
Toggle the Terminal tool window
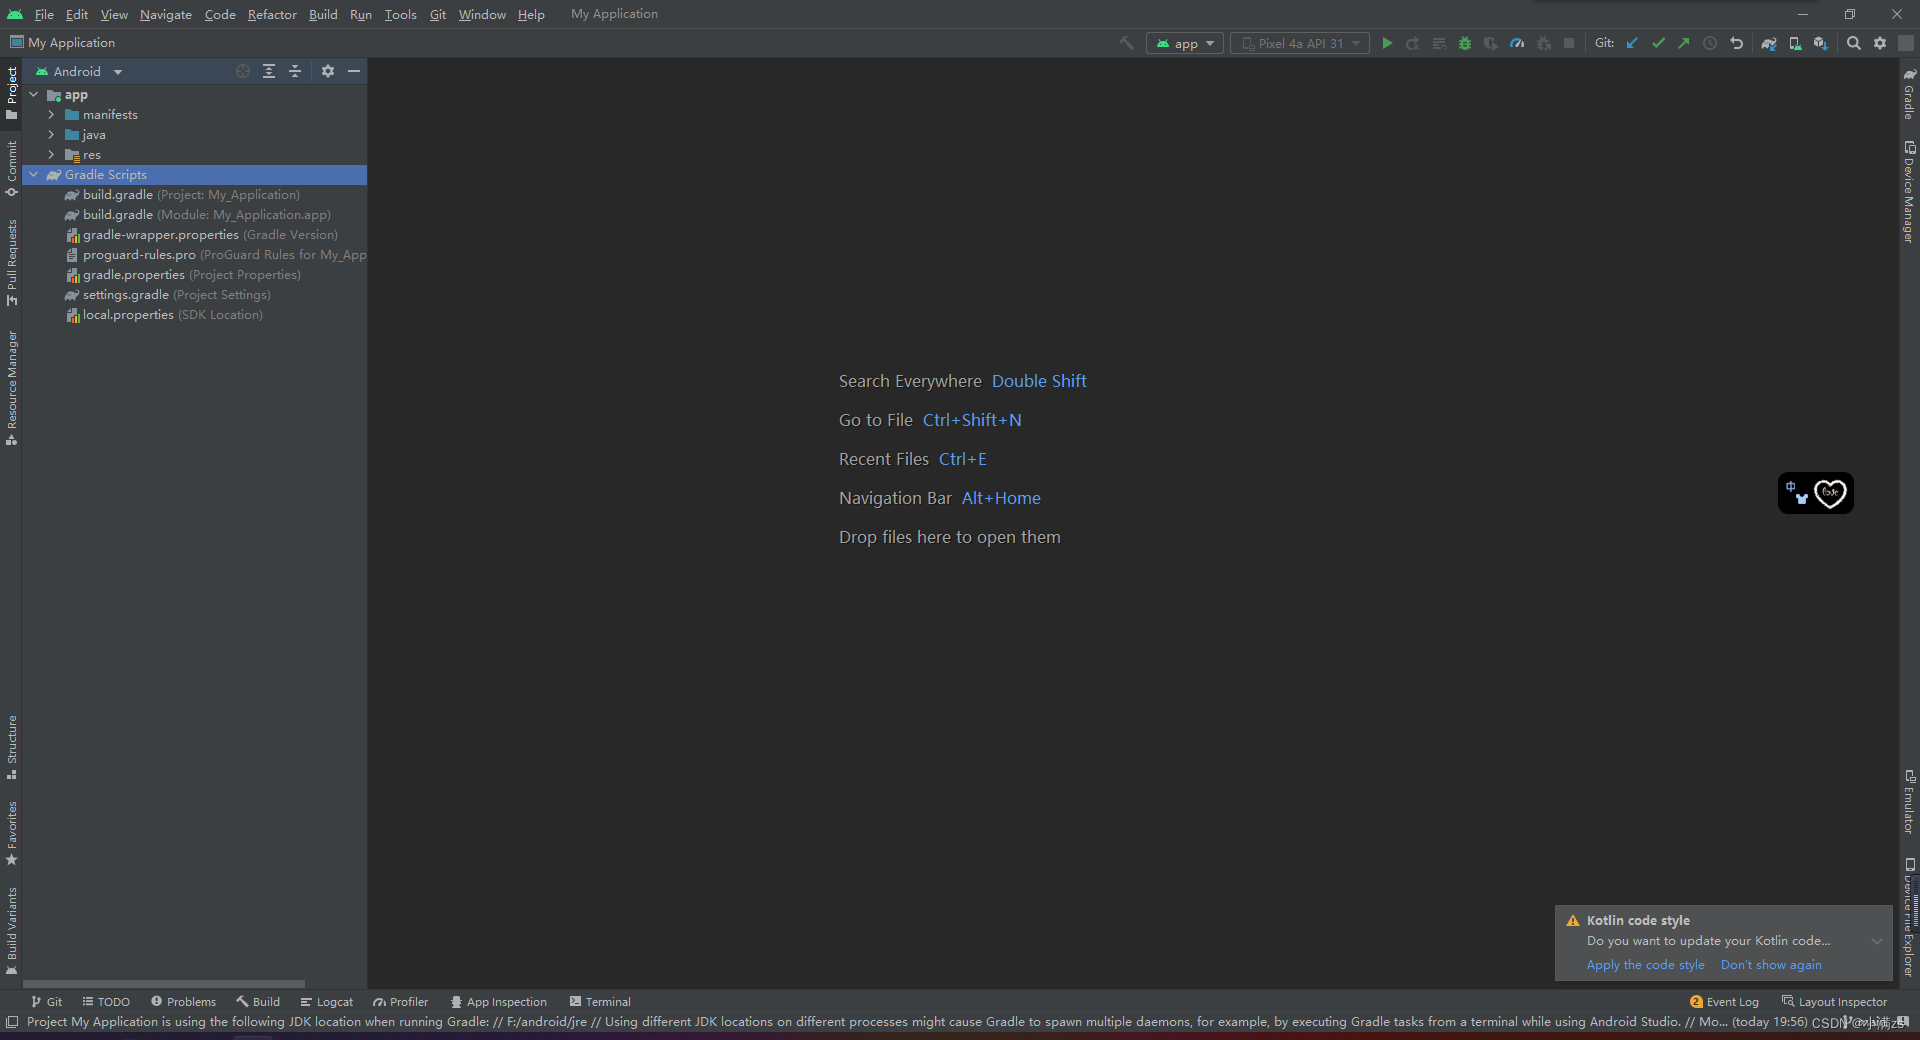point(600,1002)
